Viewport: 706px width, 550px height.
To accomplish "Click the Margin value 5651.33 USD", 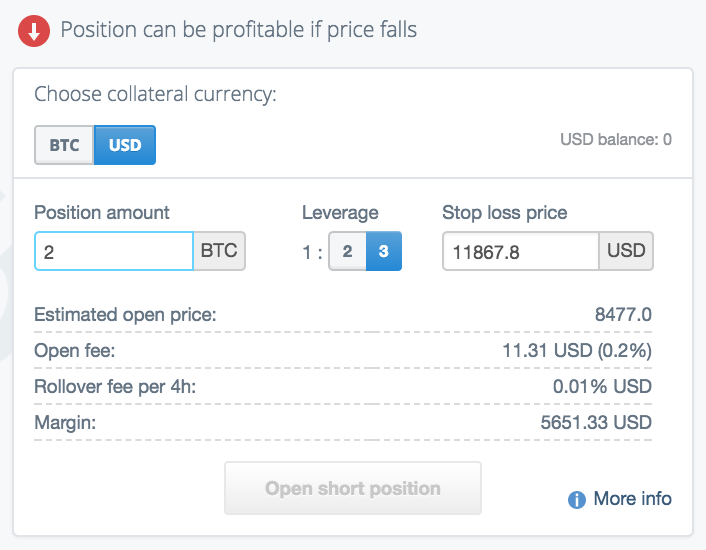I will [x=596, y=423].
